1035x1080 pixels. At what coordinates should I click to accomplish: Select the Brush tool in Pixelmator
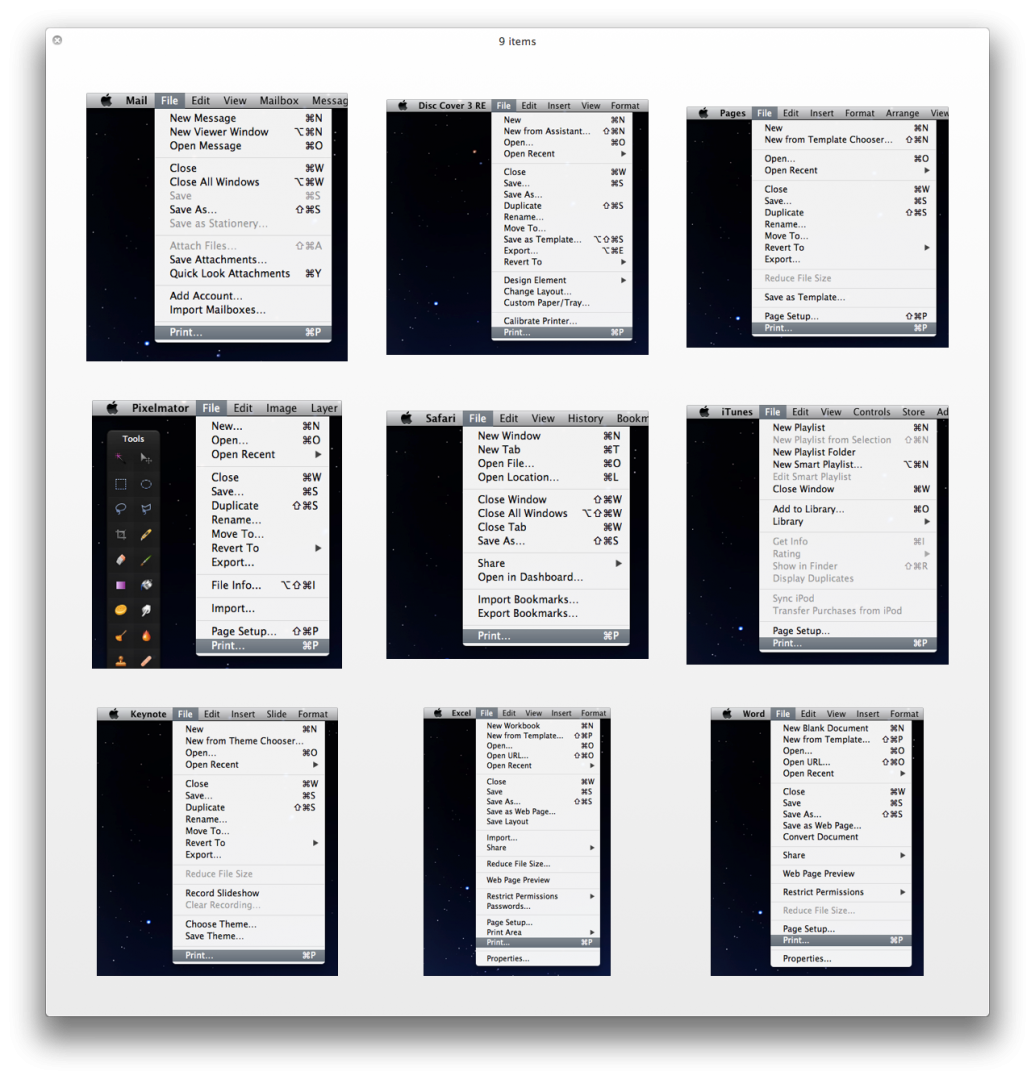[x=146, y=560]
